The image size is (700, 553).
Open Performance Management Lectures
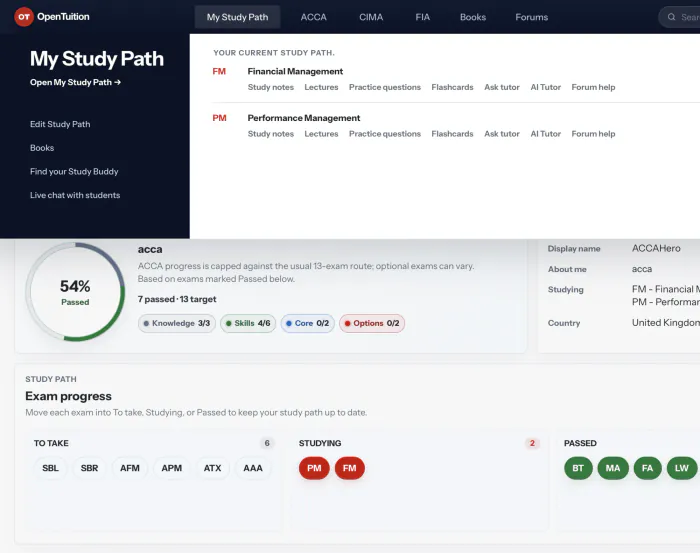[321, 133]
